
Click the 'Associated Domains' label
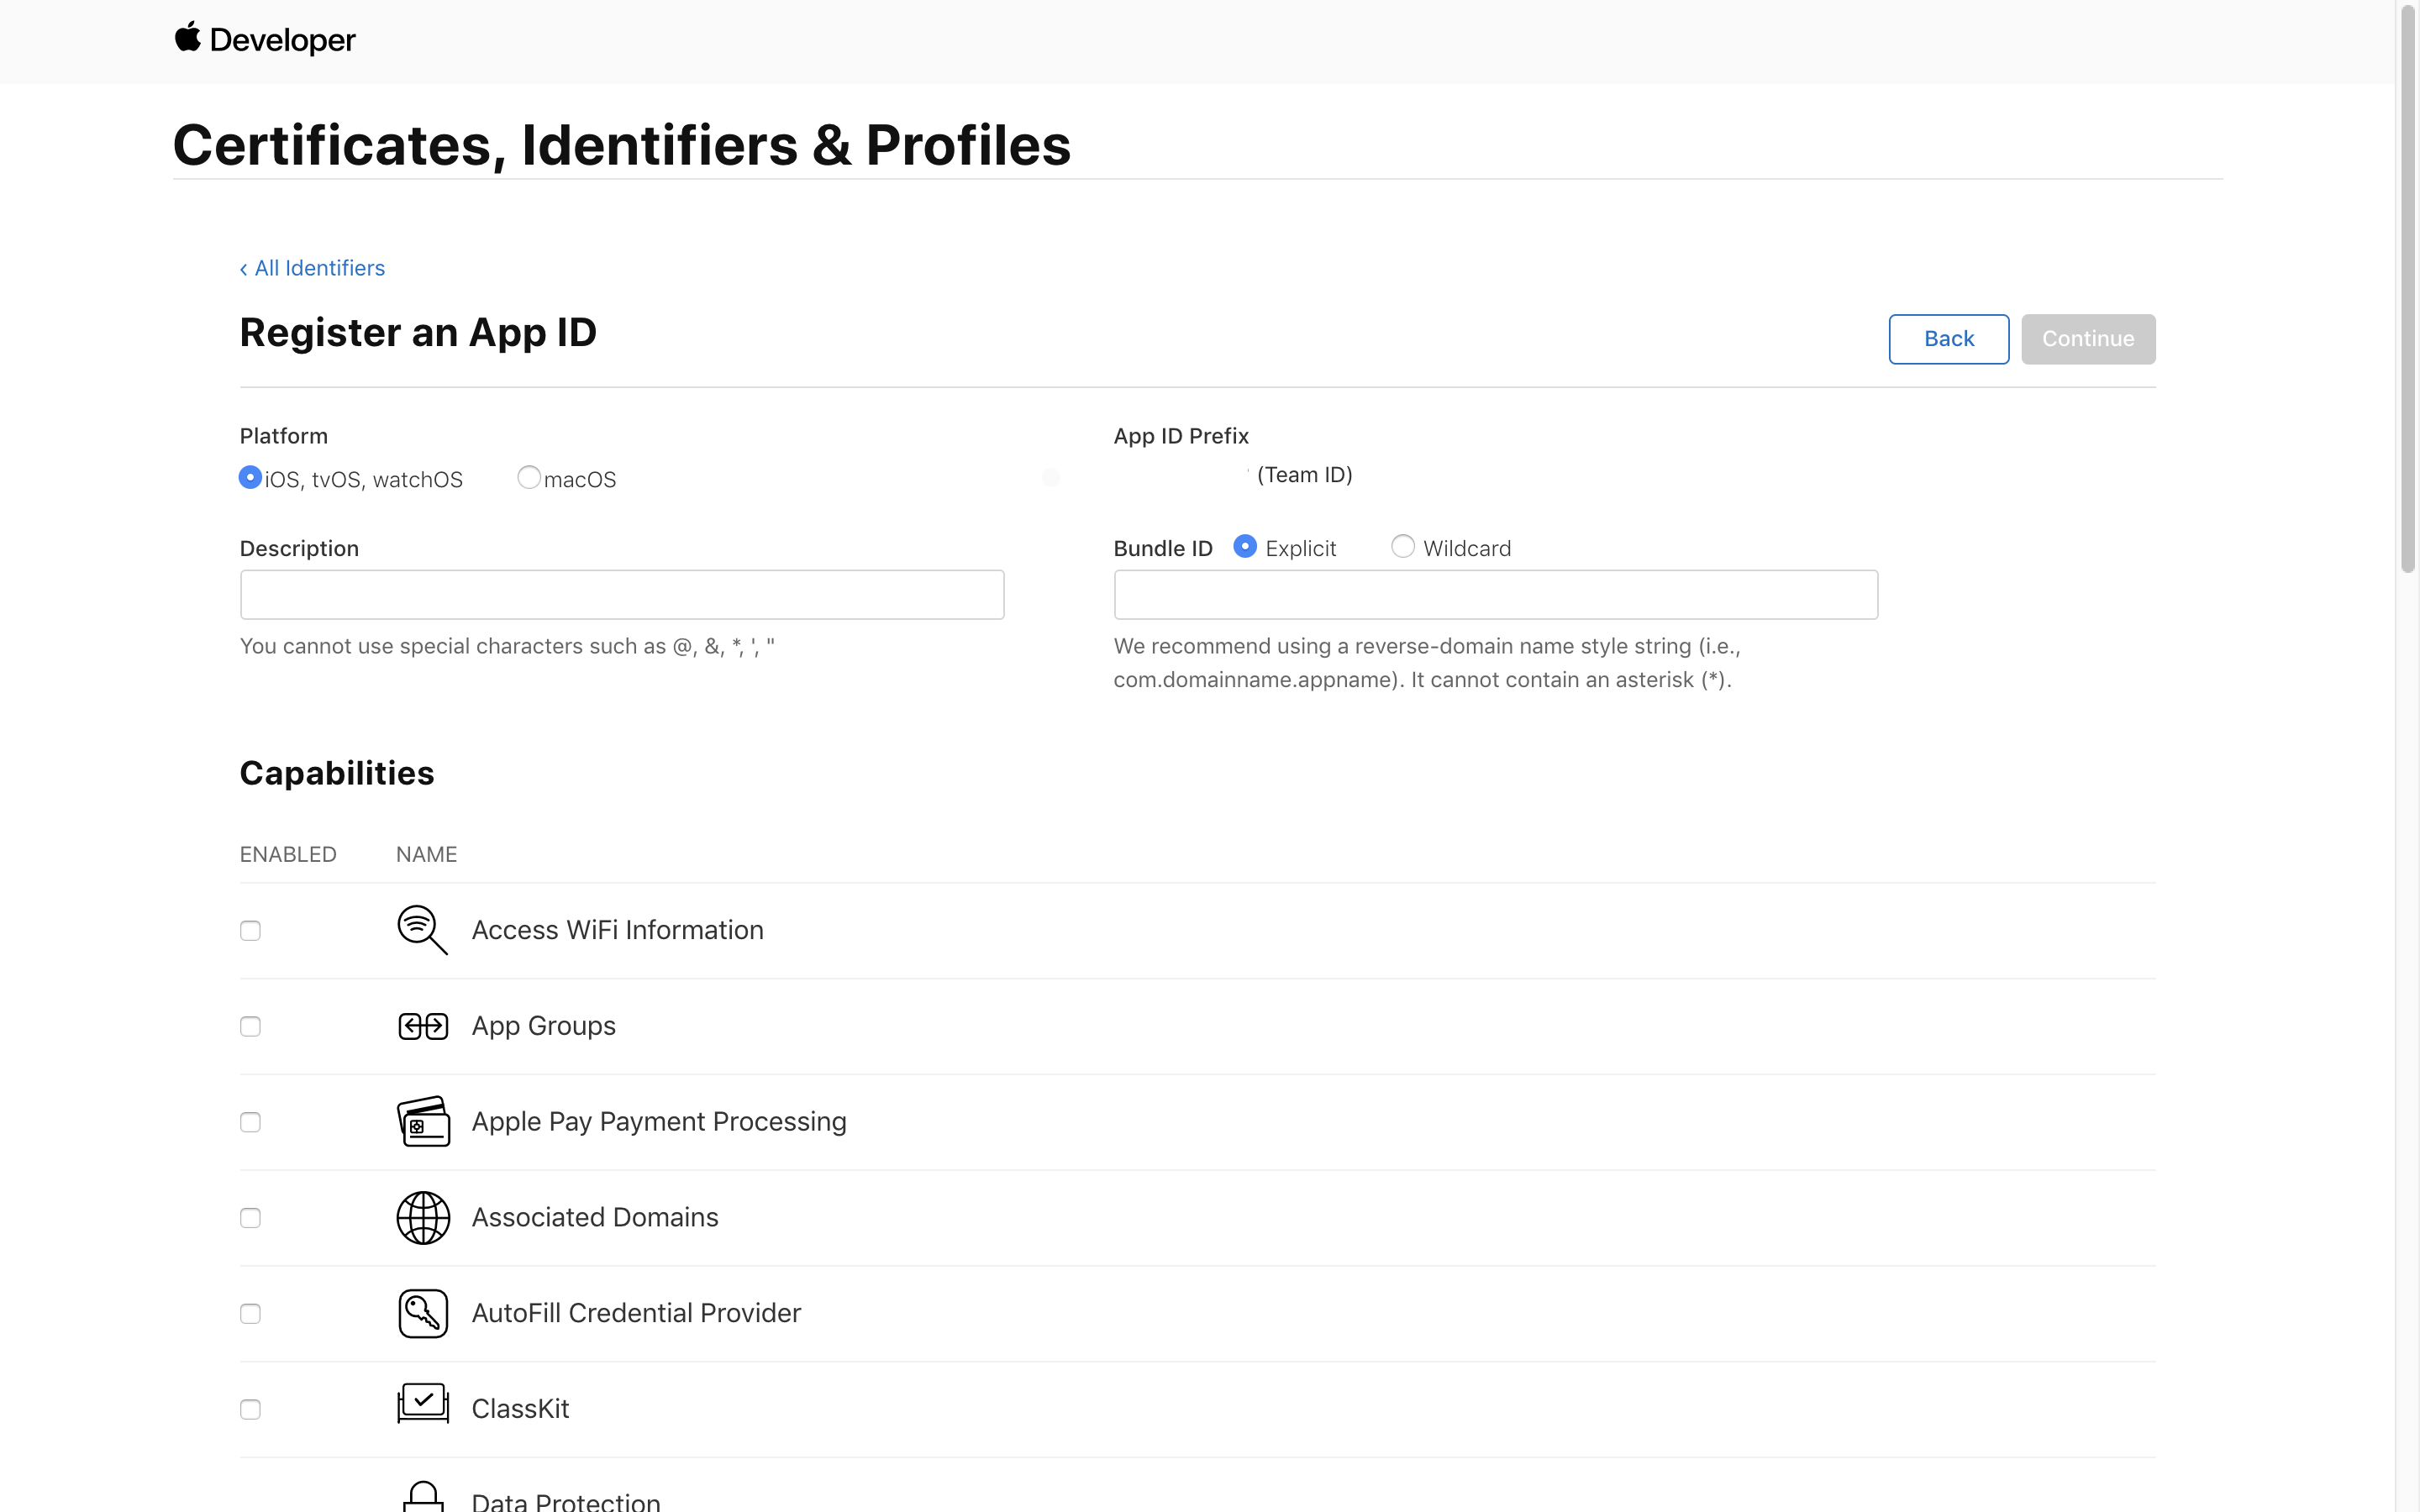coord(595,1217)
